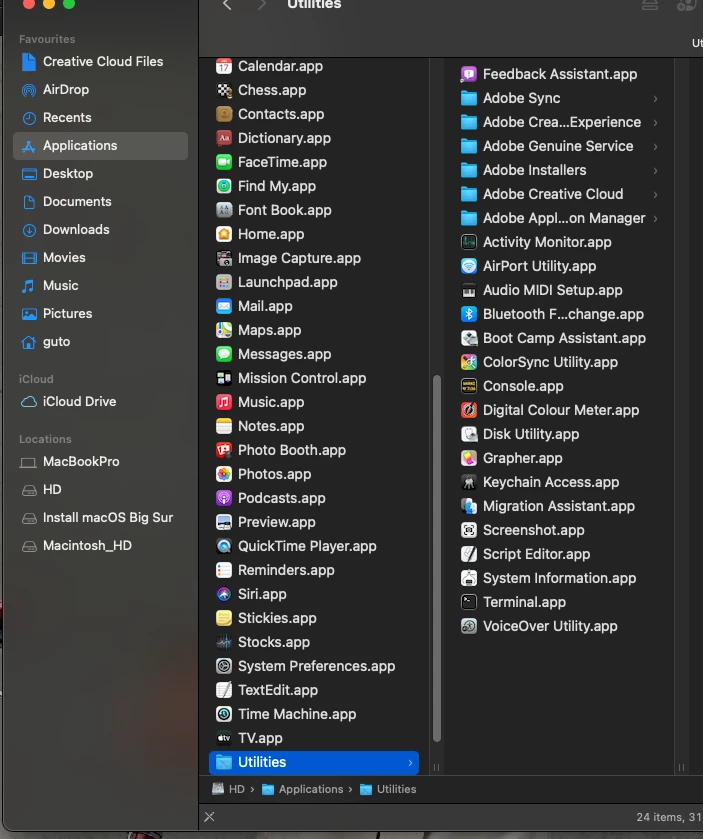Click the Font Book.app icon
Image resolution: width=703 pixels, height=839 pixels.
pos(224,210)
